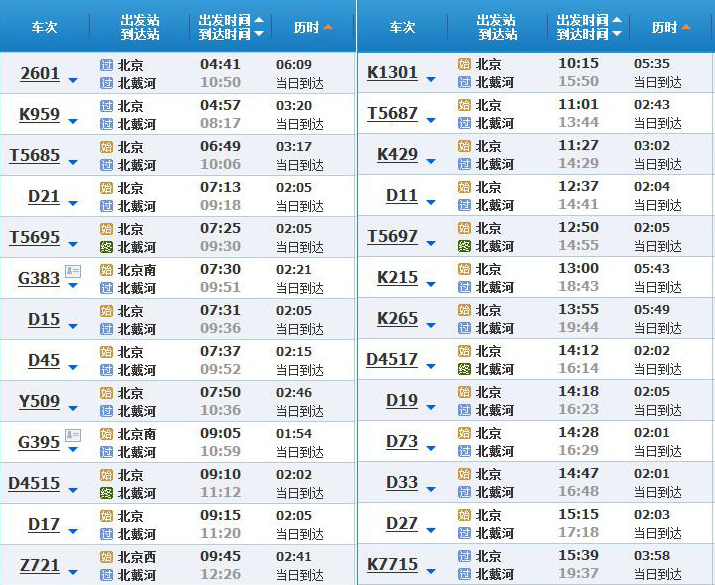Sort left table by departure time ascending arrow

[259, 20]
